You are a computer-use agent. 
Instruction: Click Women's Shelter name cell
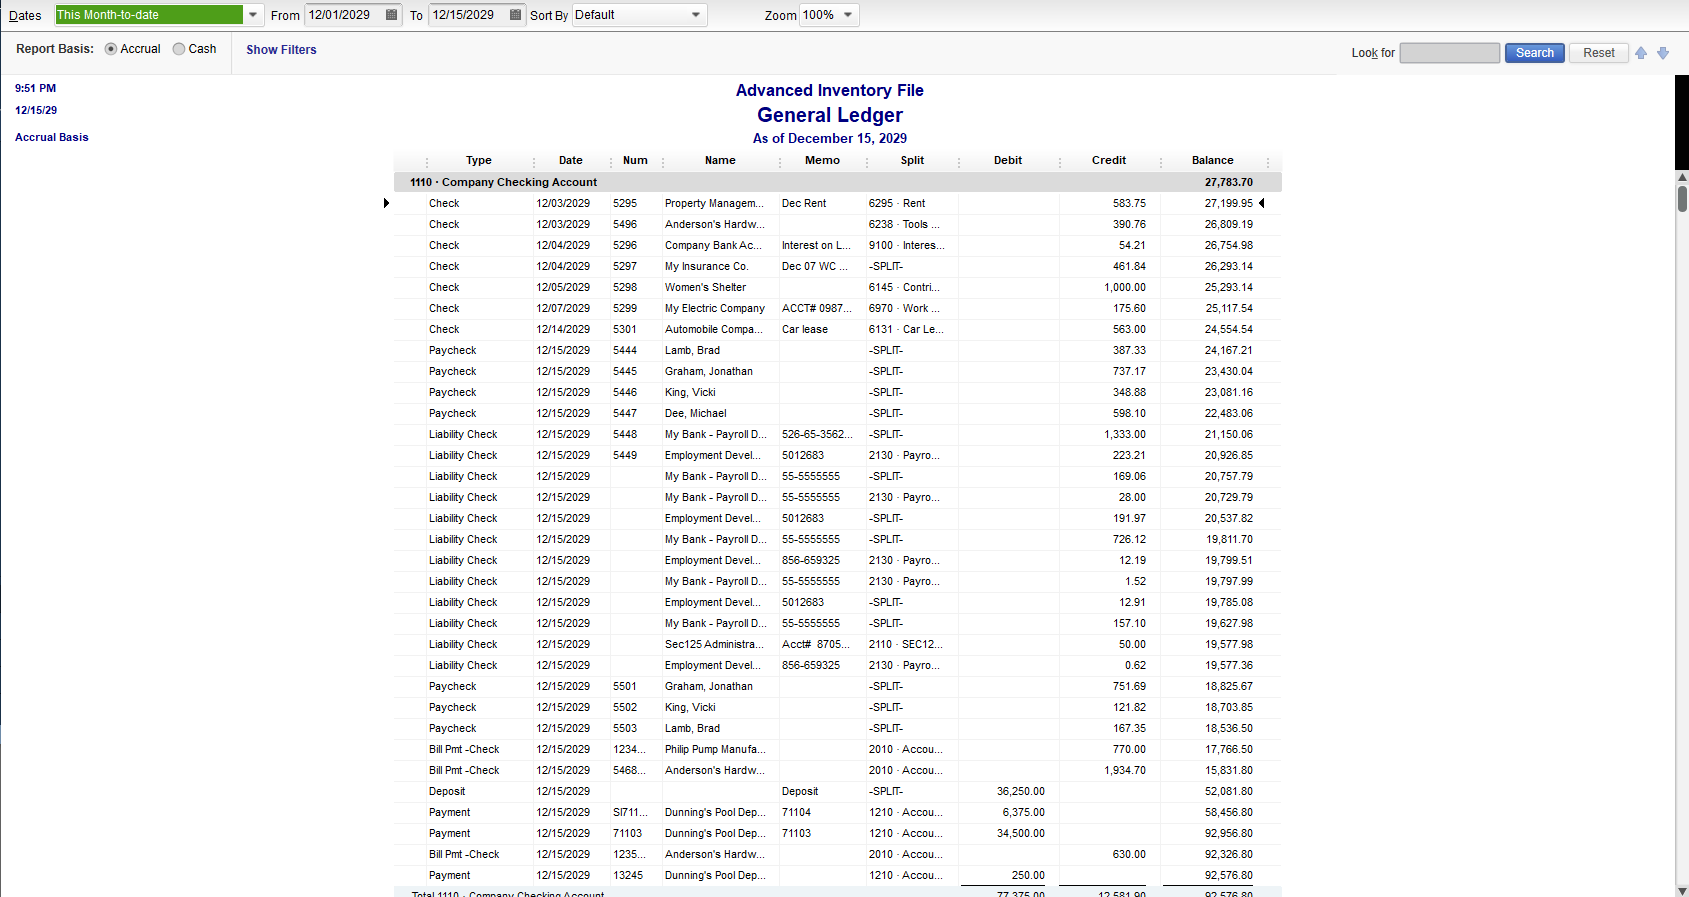coord(705,287)
